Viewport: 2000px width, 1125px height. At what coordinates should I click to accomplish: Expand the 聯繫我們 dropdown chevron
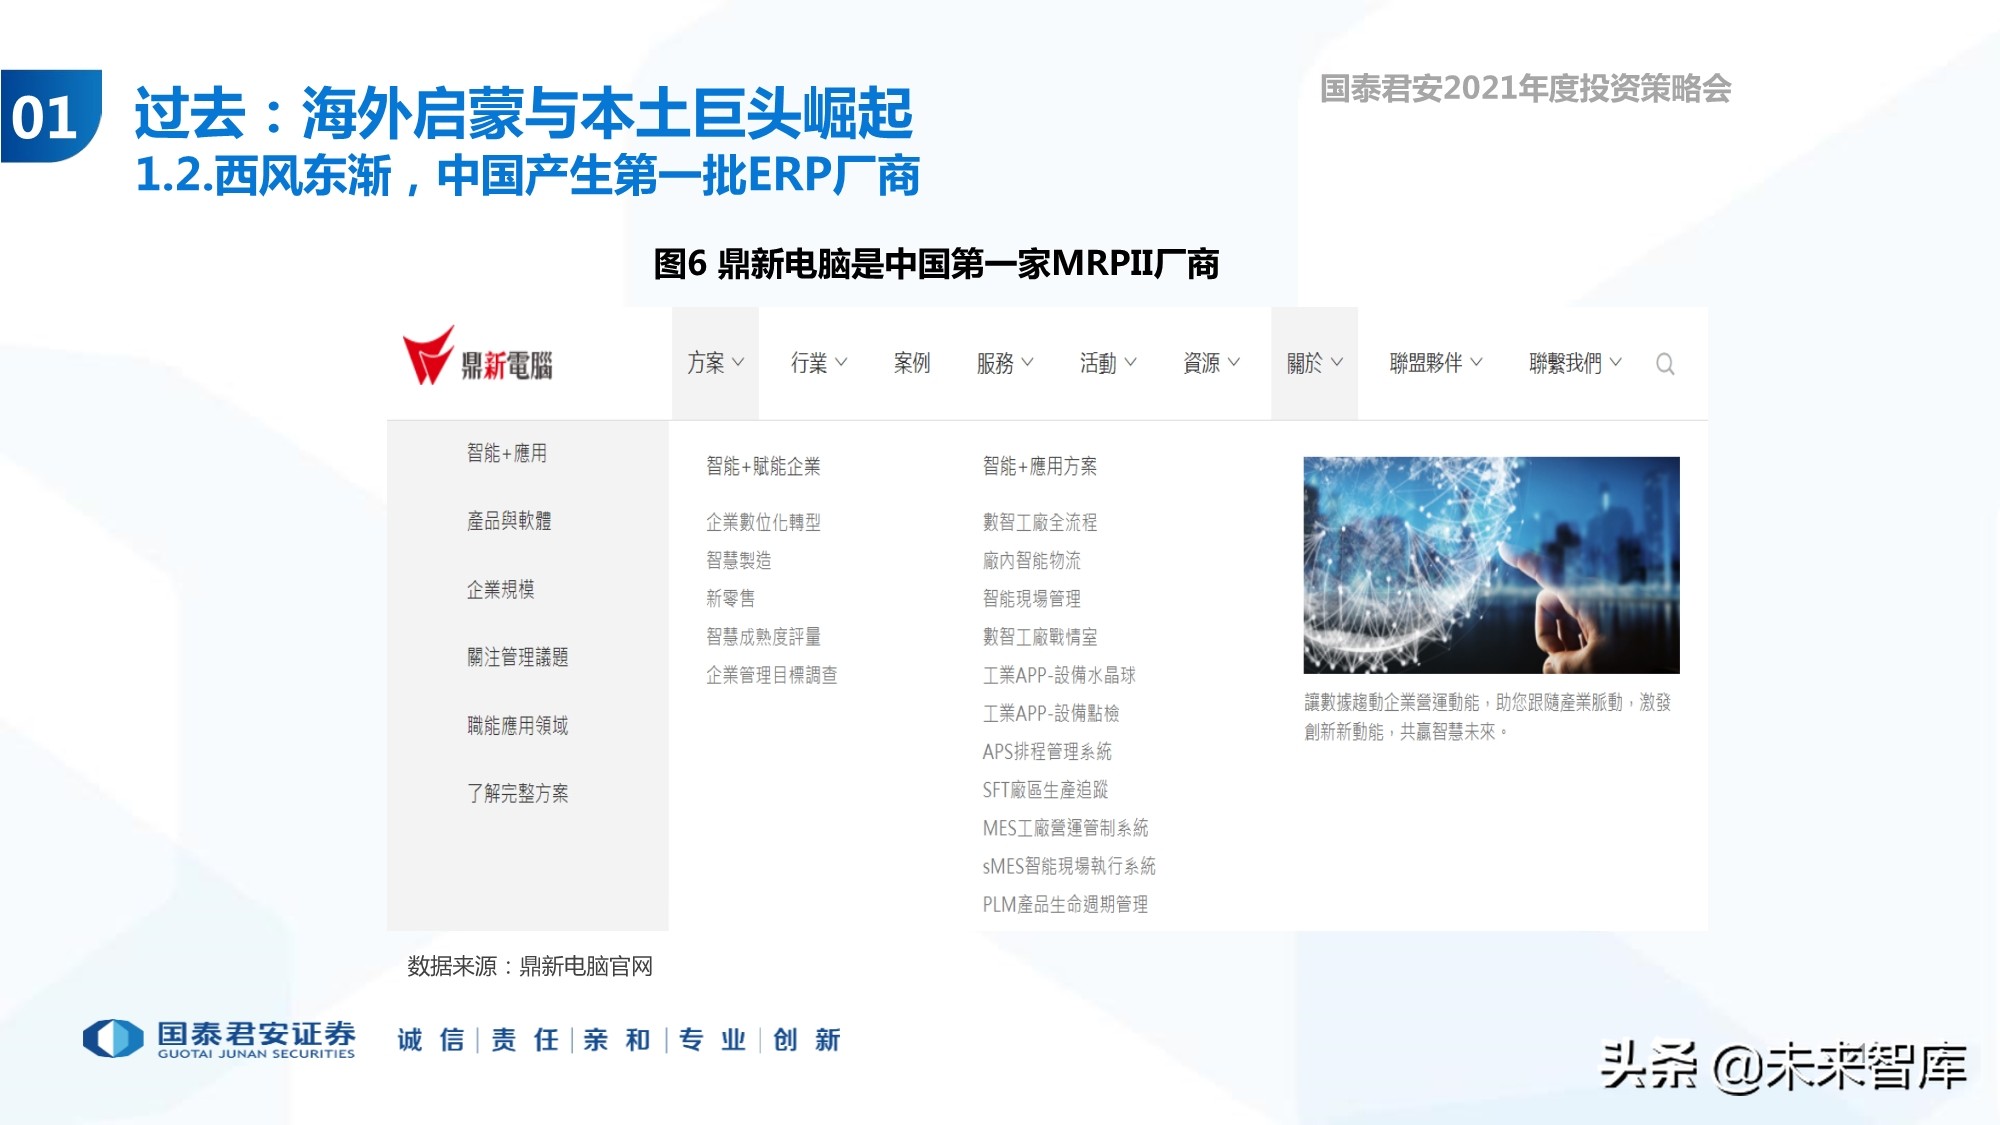point(1615,363)
